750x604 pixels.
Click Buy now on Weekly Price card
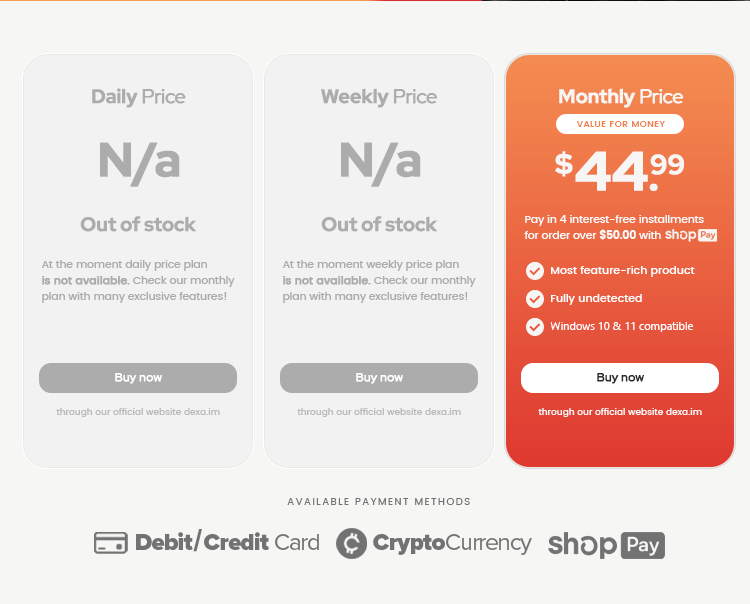[379, 378]
